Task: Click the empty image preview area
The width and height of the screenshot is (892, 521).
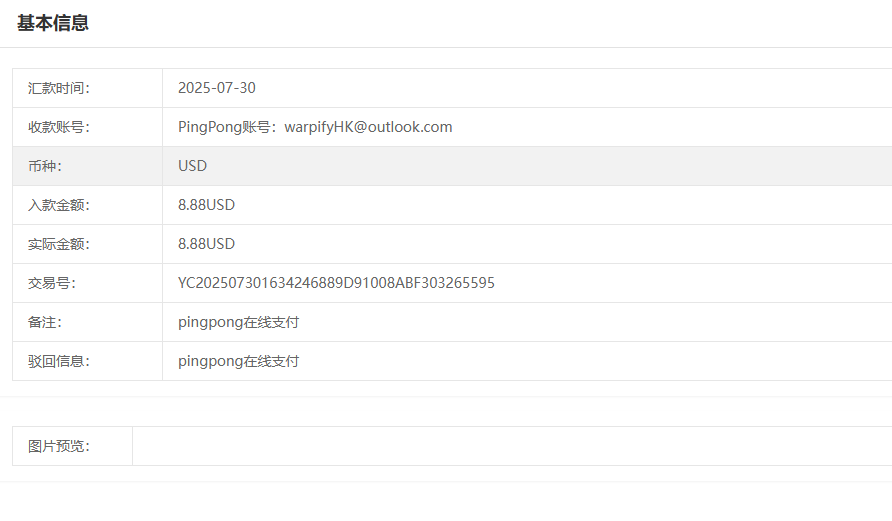Action: [510, 446]
